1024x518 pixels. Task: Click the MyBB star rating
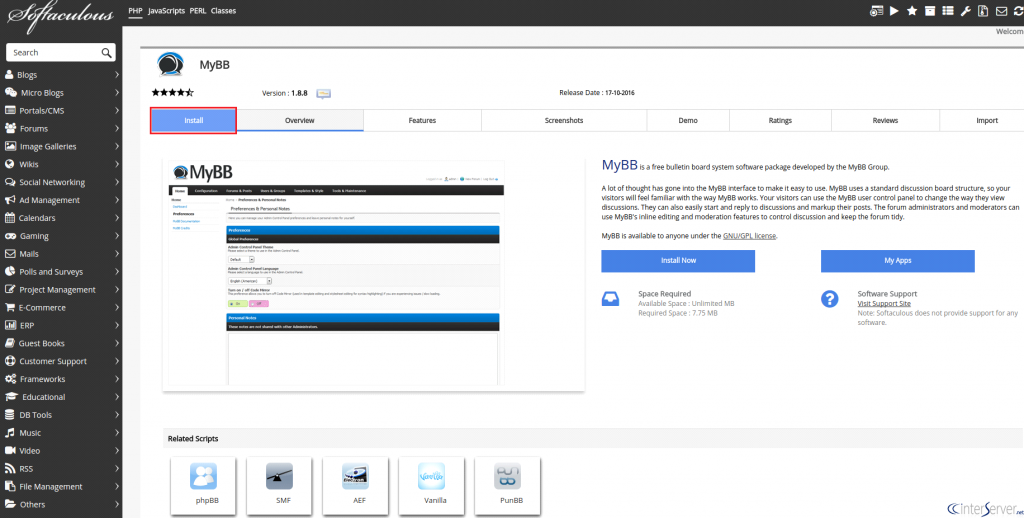click(x=172, y=93)
